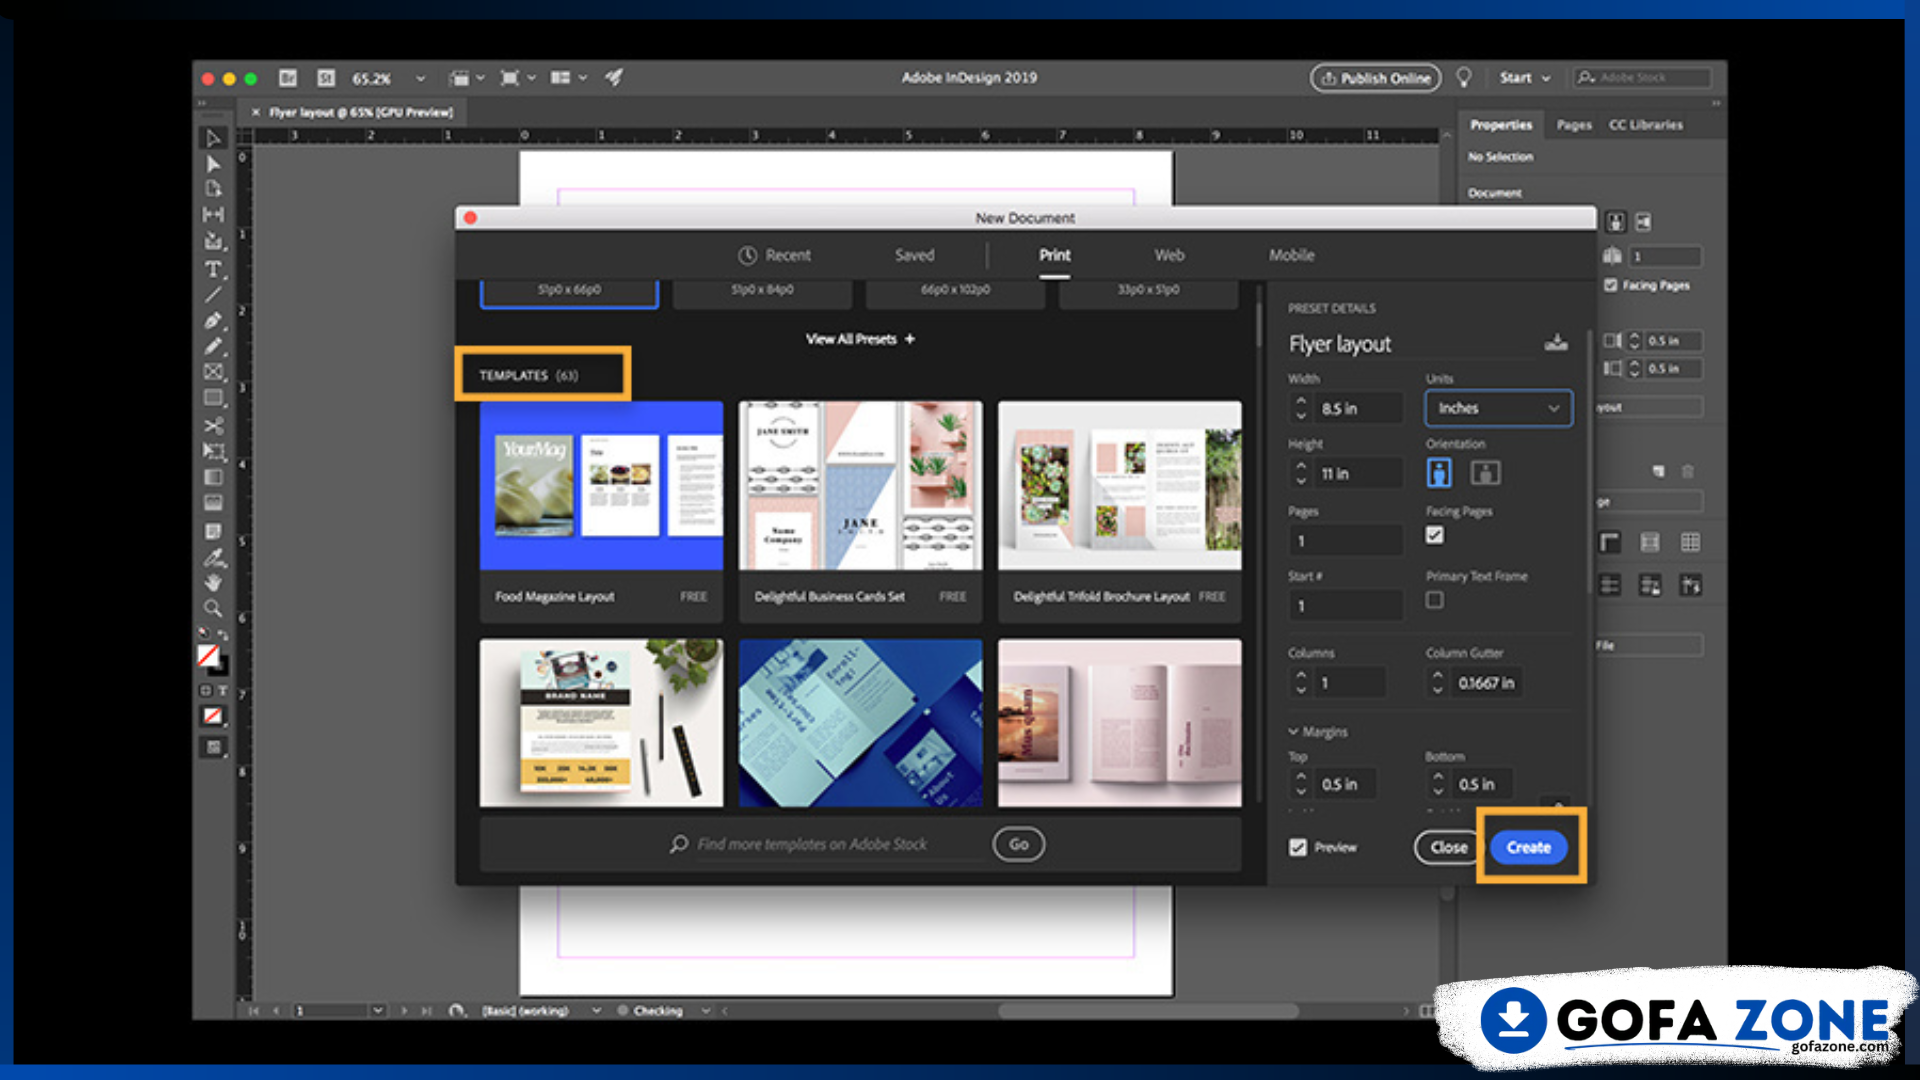This screenshot has width=1920, height=1080.
Task: Open the Units dropdown showing Inches
Action: pyautogui.click(x=1498, y=408)
